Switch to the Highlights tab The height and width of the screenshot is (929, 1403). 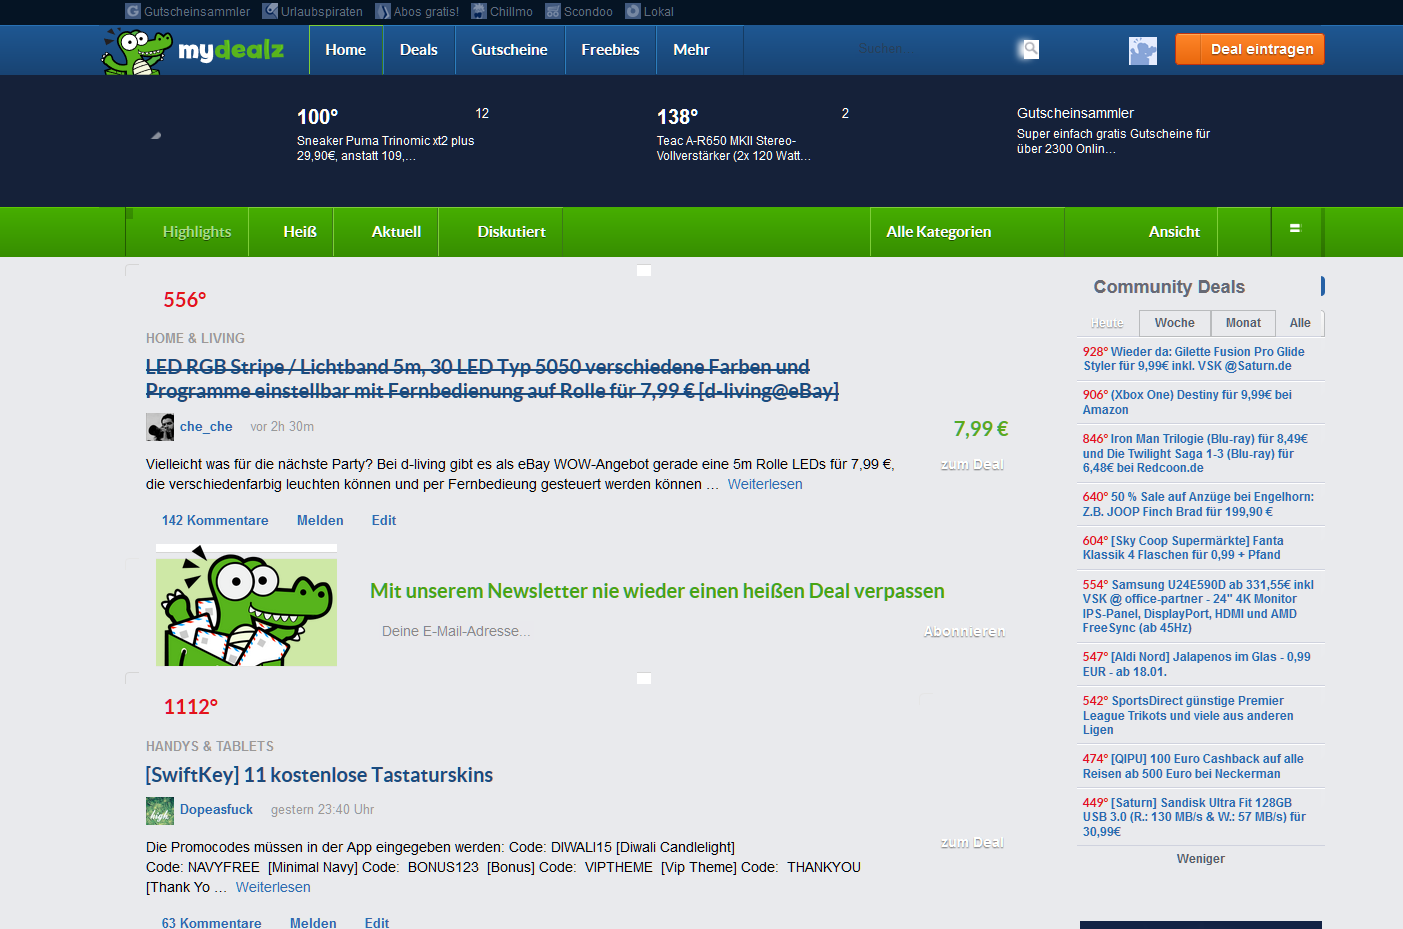(196, 232)
